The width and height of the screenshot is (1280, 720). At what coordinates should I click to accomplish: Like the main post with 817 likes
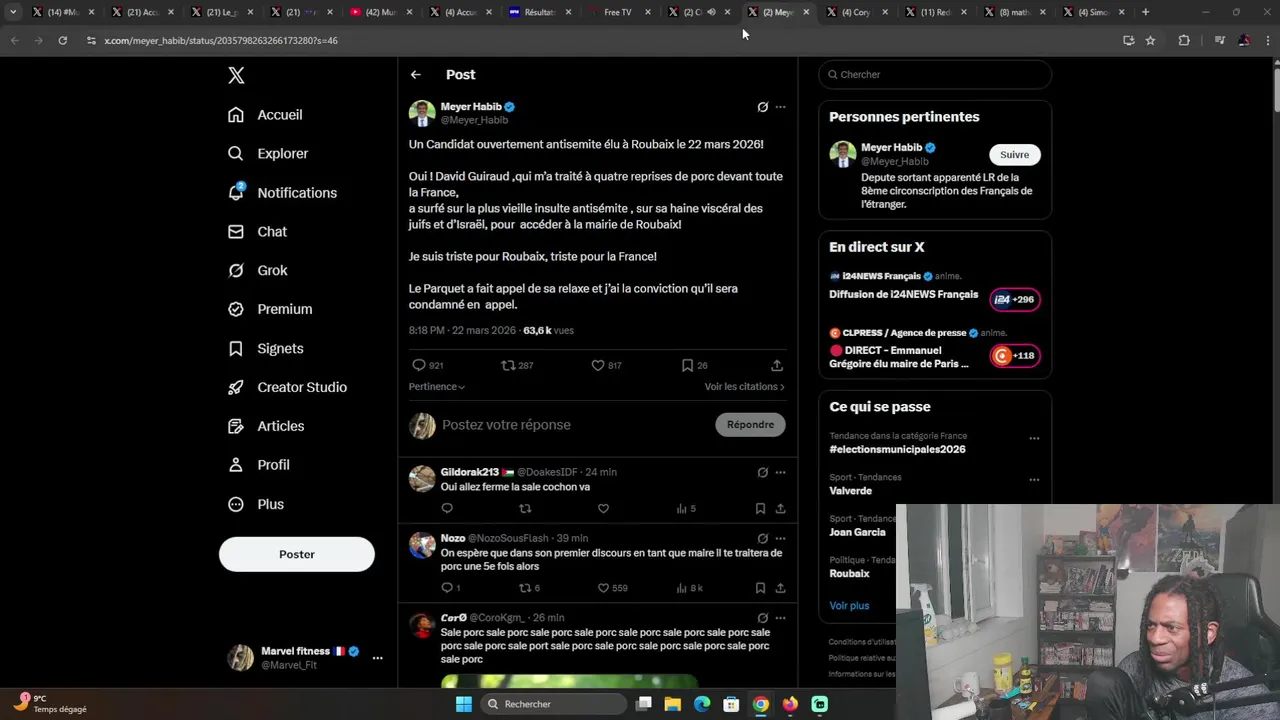click(598, 366)
